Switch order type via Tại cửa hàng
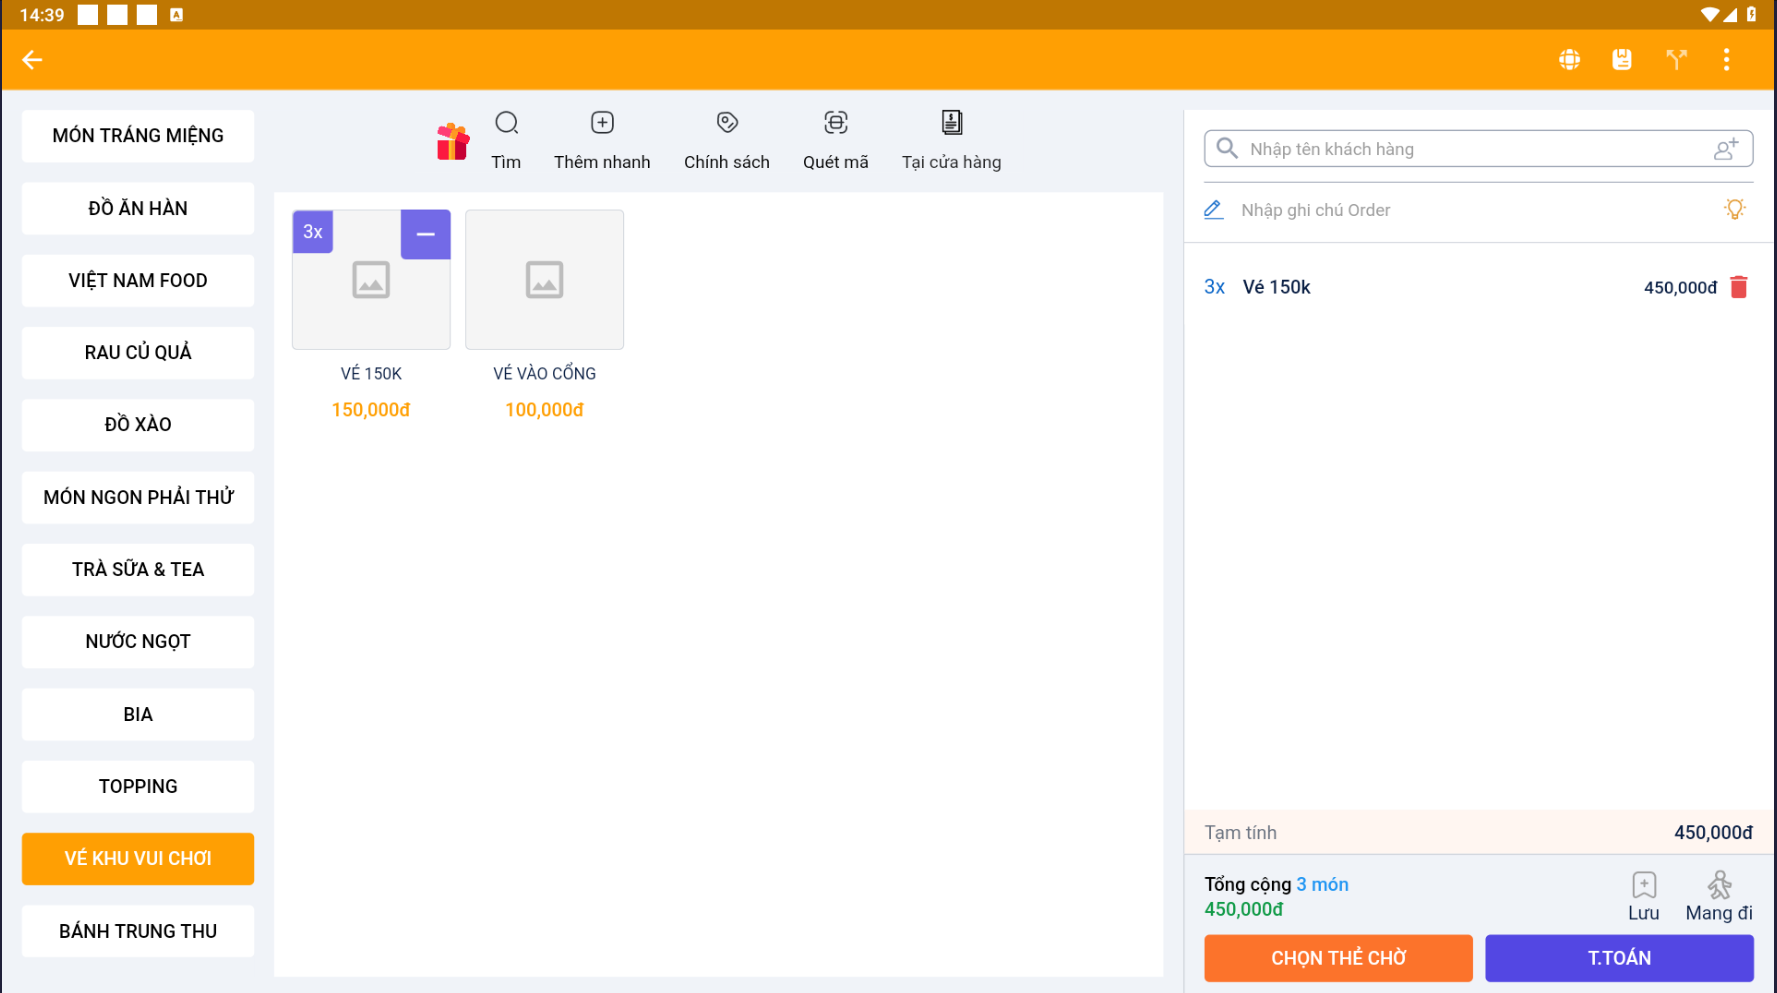 [x=951, y=139]
